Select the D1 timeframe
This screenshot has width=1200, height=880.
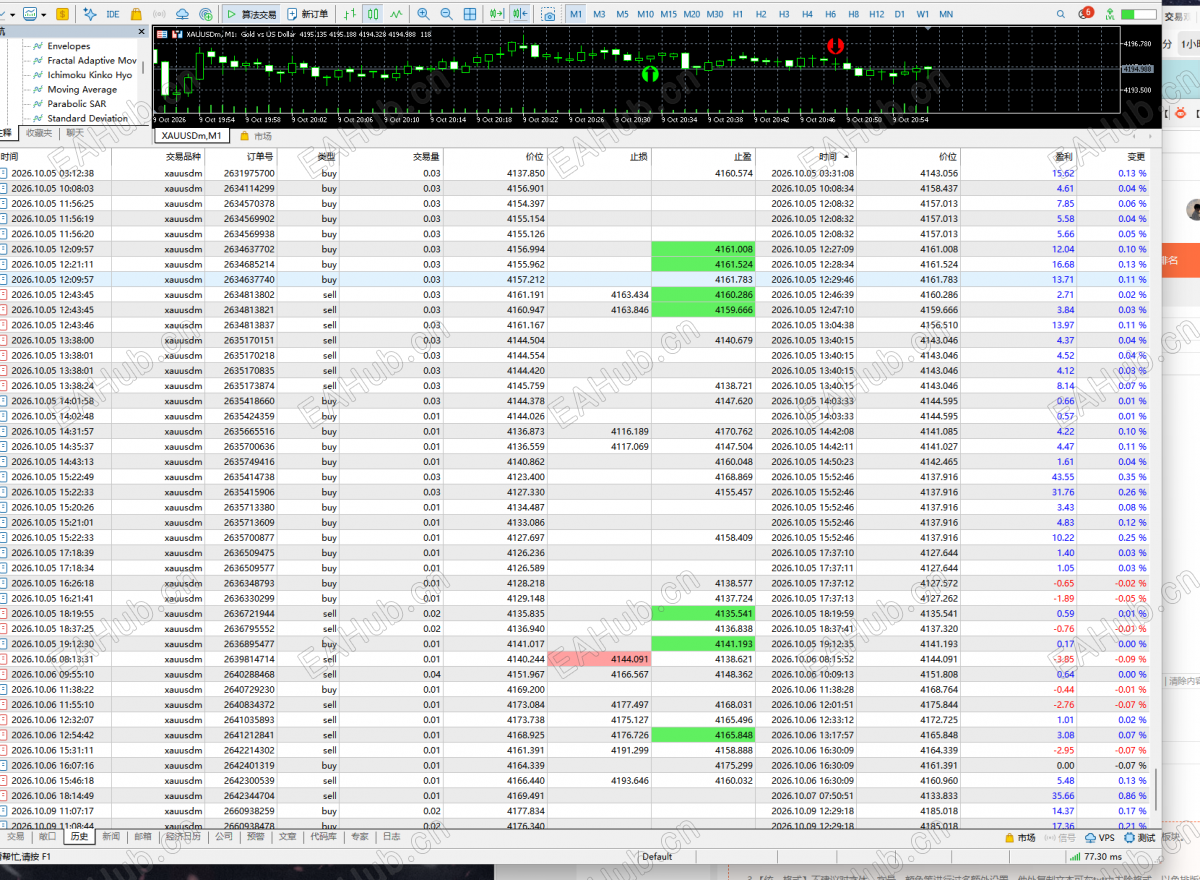900,14
